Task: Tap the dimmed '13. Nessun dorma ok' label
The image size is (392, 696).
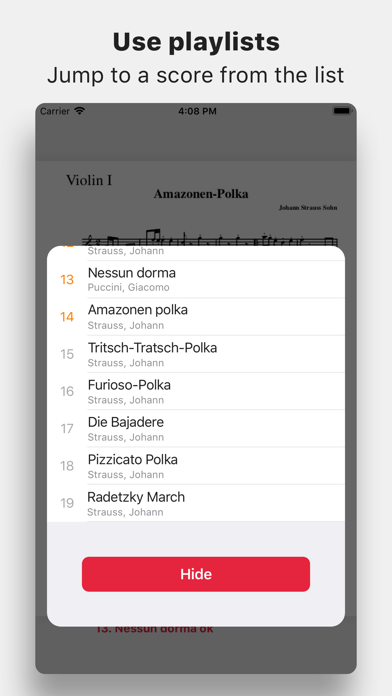Action: point(154,629)
